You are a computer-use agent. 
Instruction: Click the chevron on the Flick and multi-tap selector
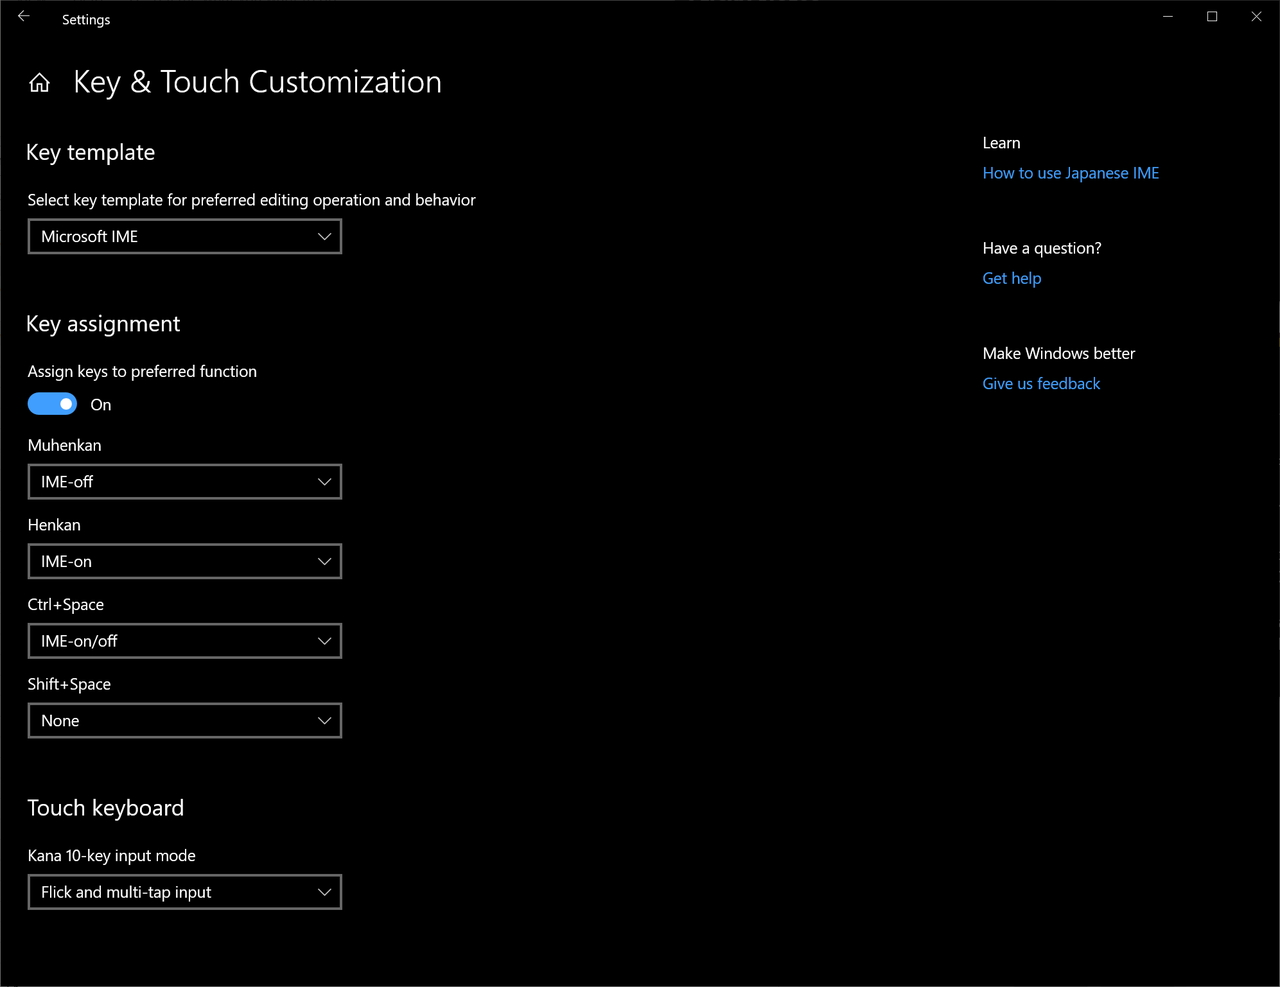[x=323, y=891]
